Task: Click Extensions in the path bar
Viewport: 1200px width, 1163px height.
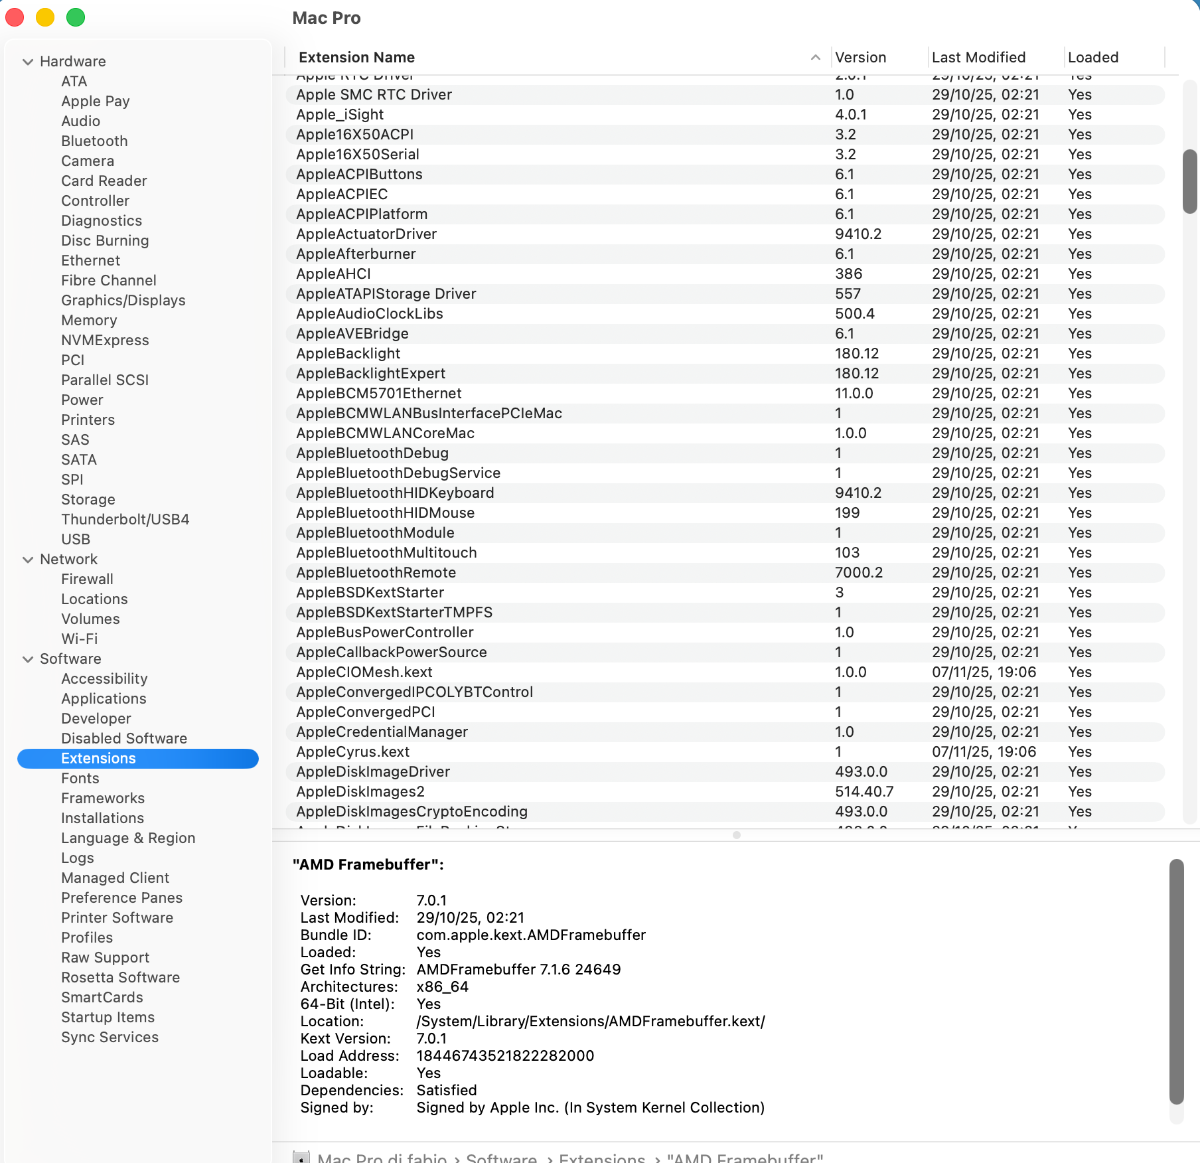Action: [x=602, y=1157]
